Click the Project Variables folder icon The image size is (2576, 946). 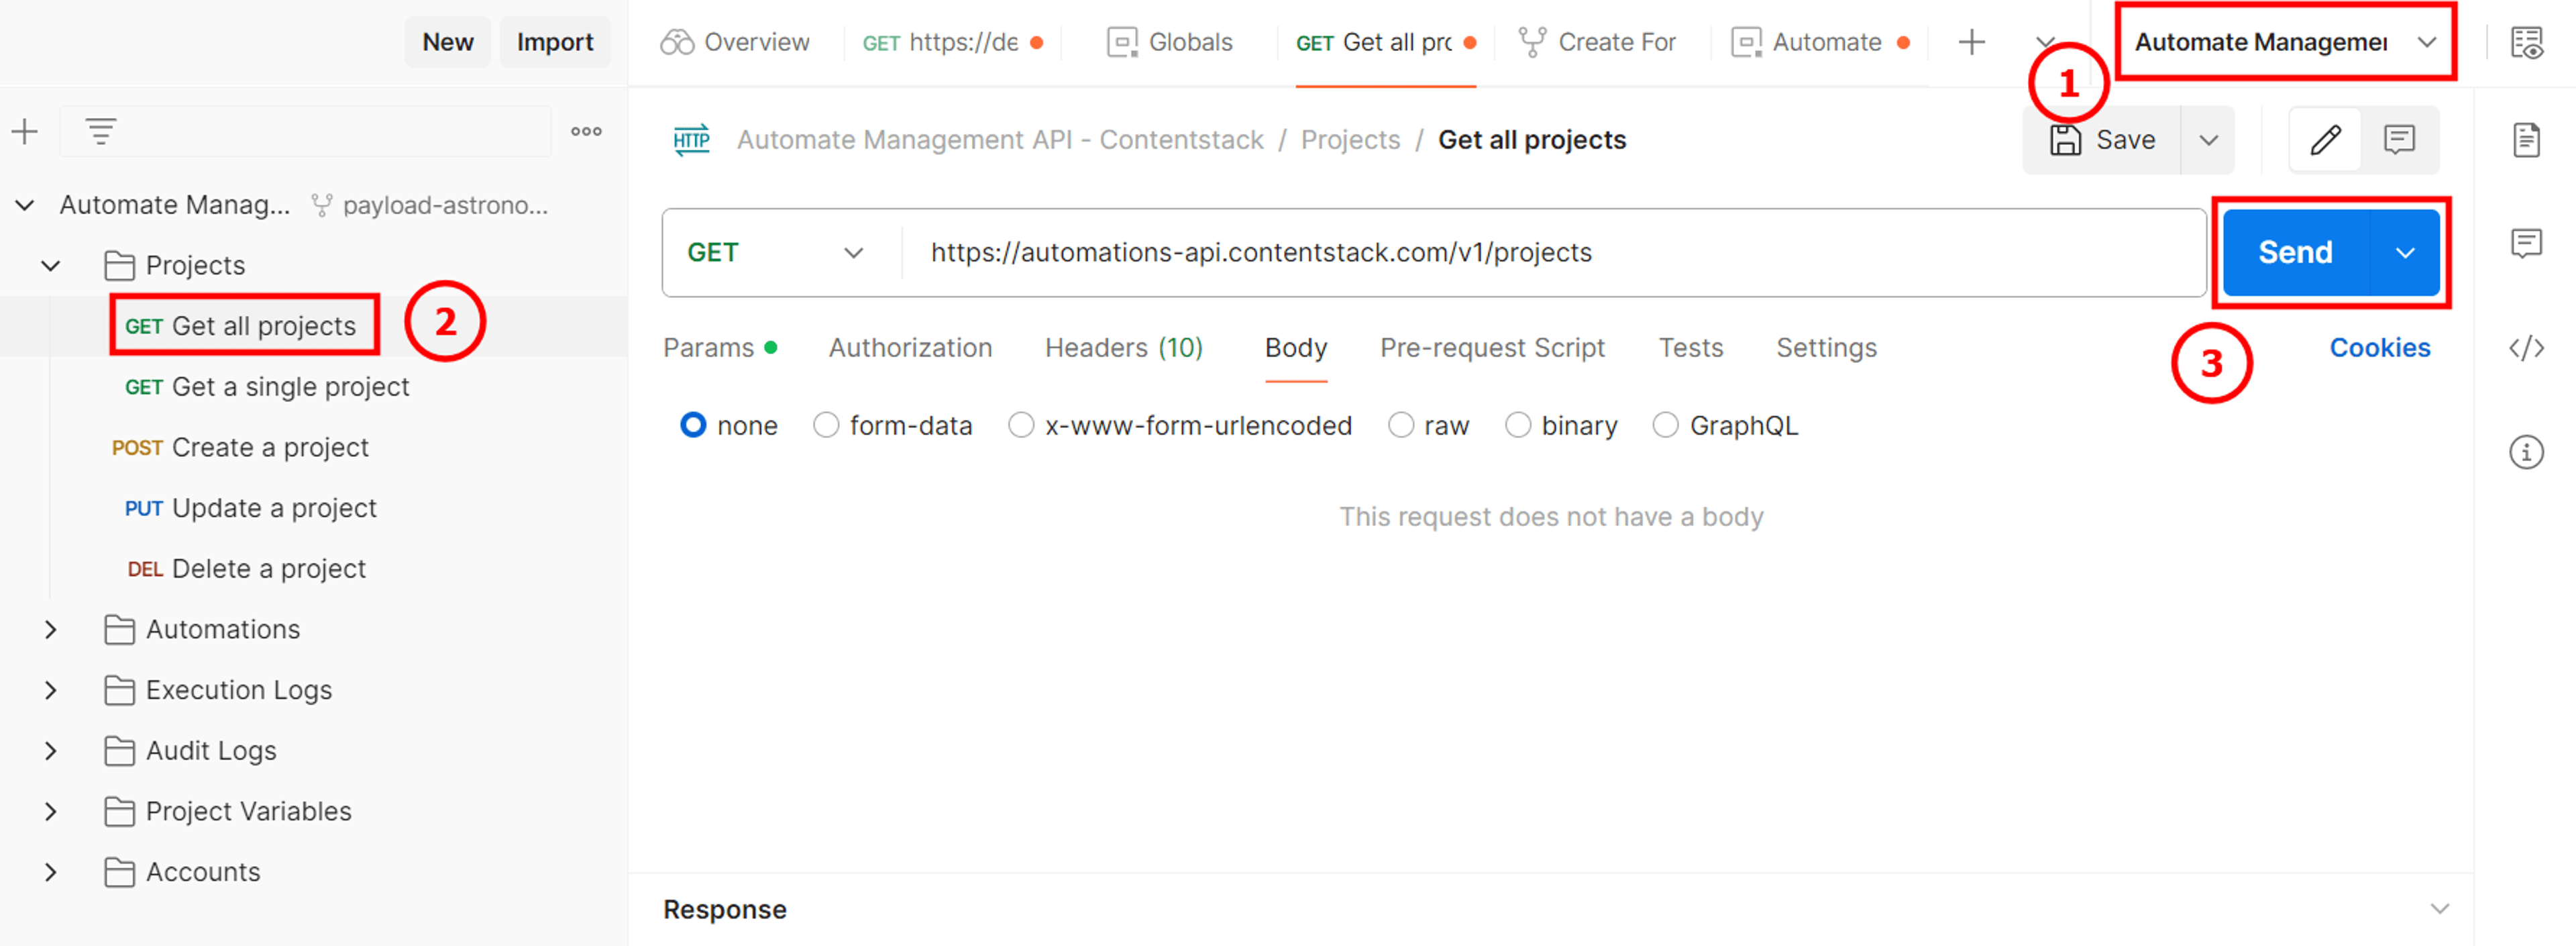pos(119,811)
